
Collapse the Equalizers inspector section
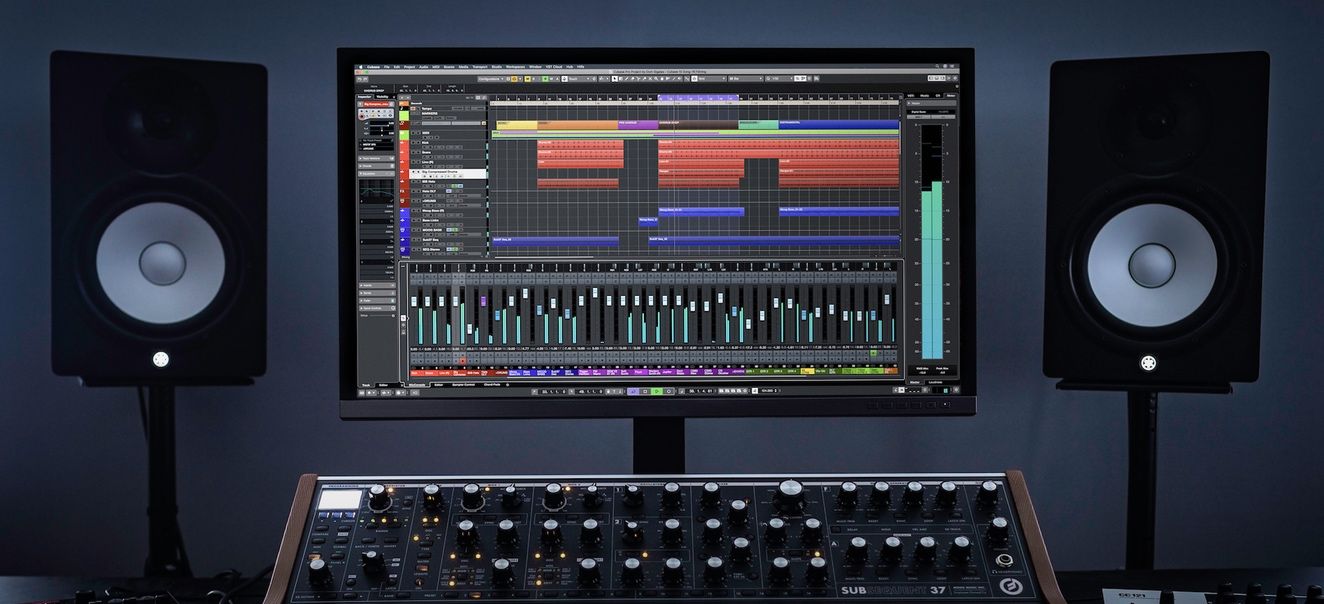[x=377, y=174]
